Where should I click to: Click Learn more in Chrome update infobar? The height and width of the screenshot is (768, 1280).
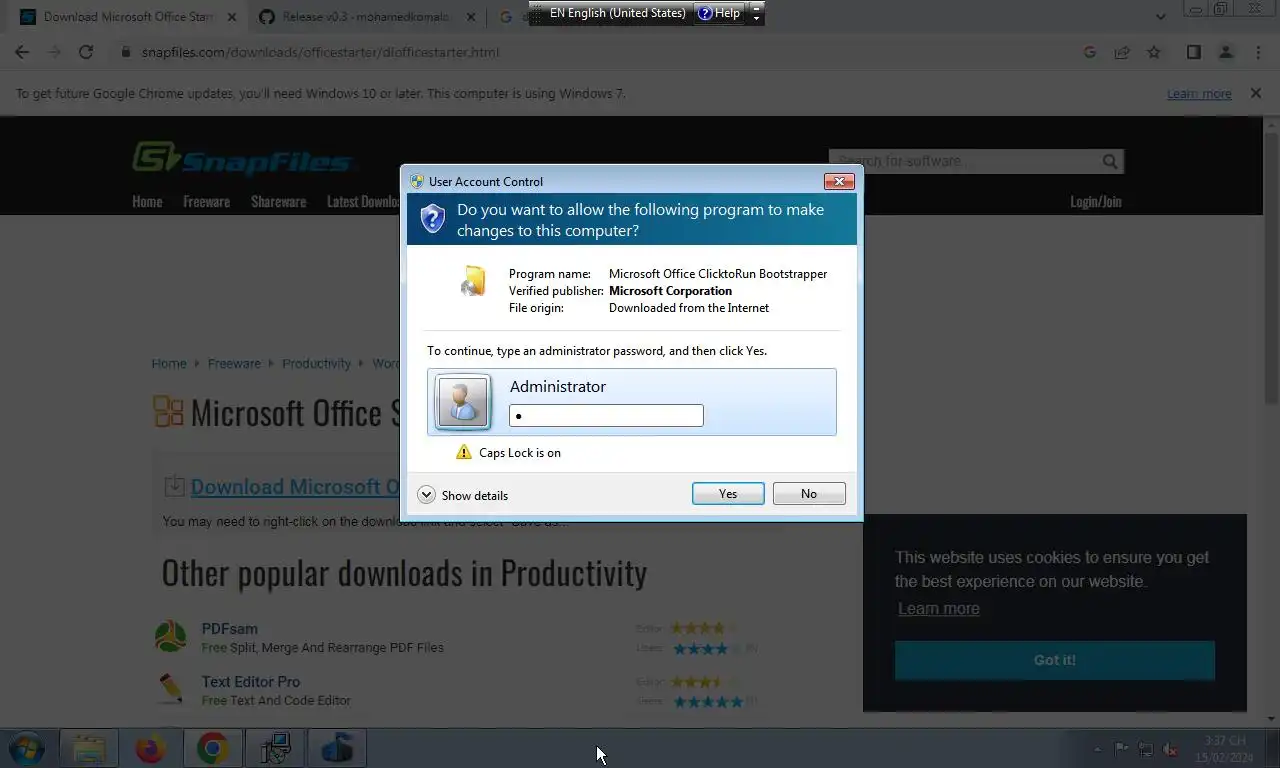1199,94
